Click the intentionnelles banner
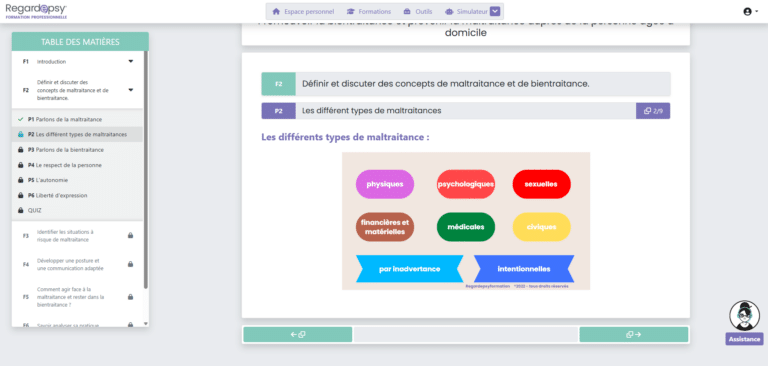This screenshot has height=366, width=768. coord(524,269)
